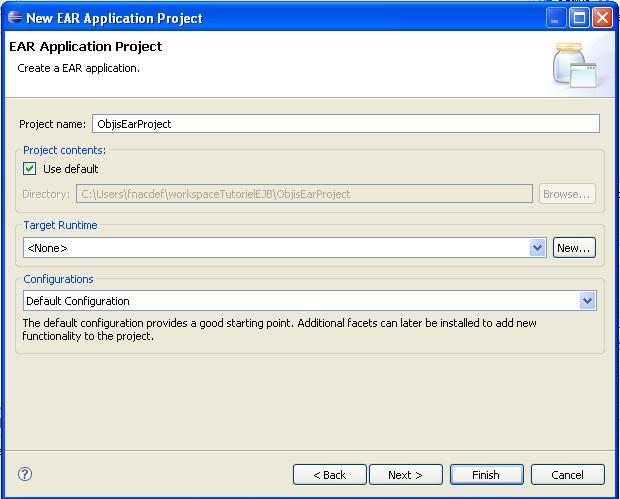Close the New EAR Application Project dialog
The image size is (620, 499).
click(602, 18)
